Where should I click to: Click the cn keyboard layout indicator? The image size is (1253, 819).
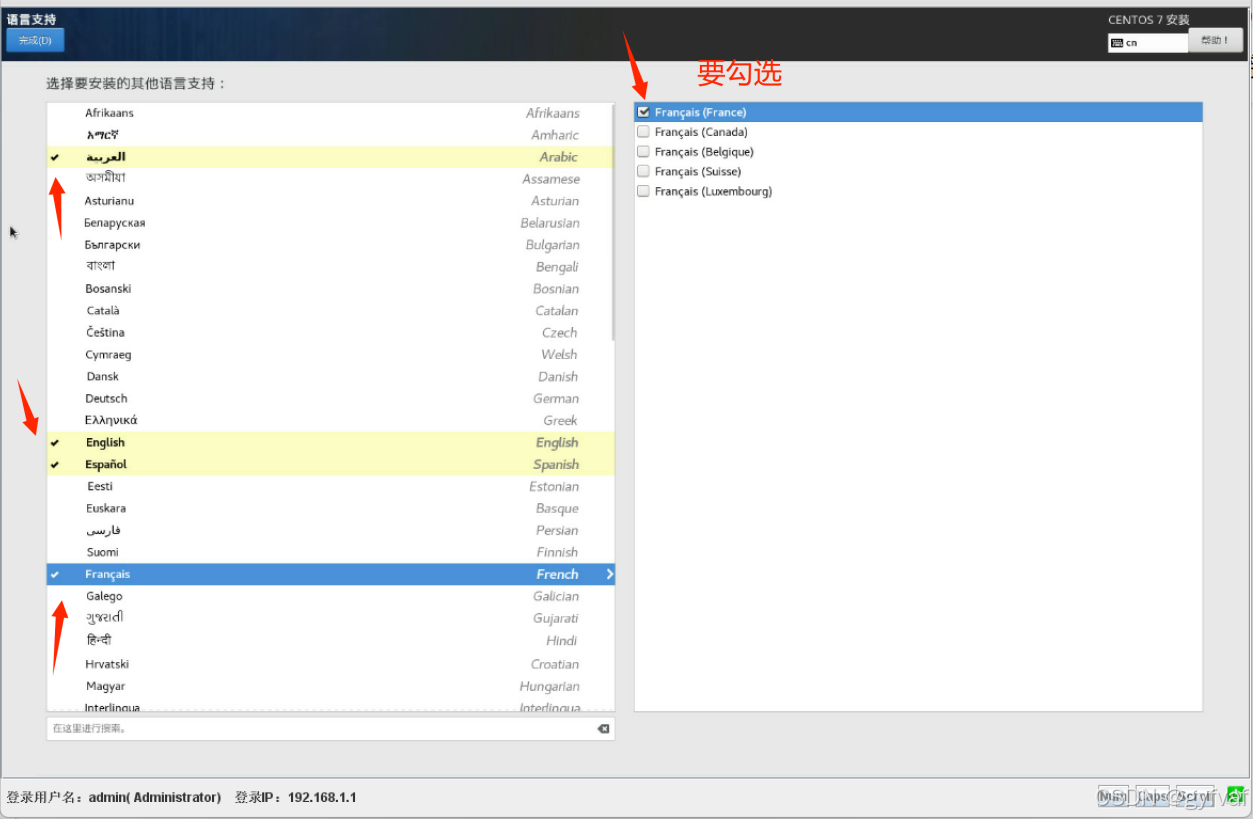point(1147,43)
